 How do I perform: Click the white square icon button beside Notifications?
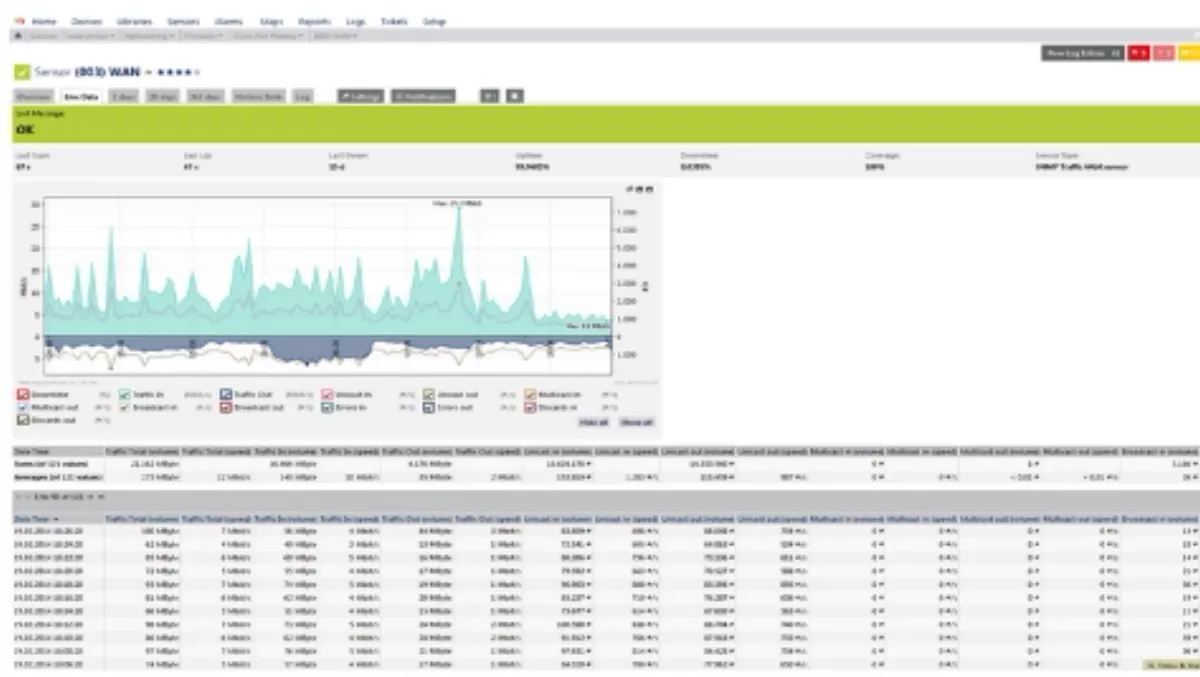514,96
